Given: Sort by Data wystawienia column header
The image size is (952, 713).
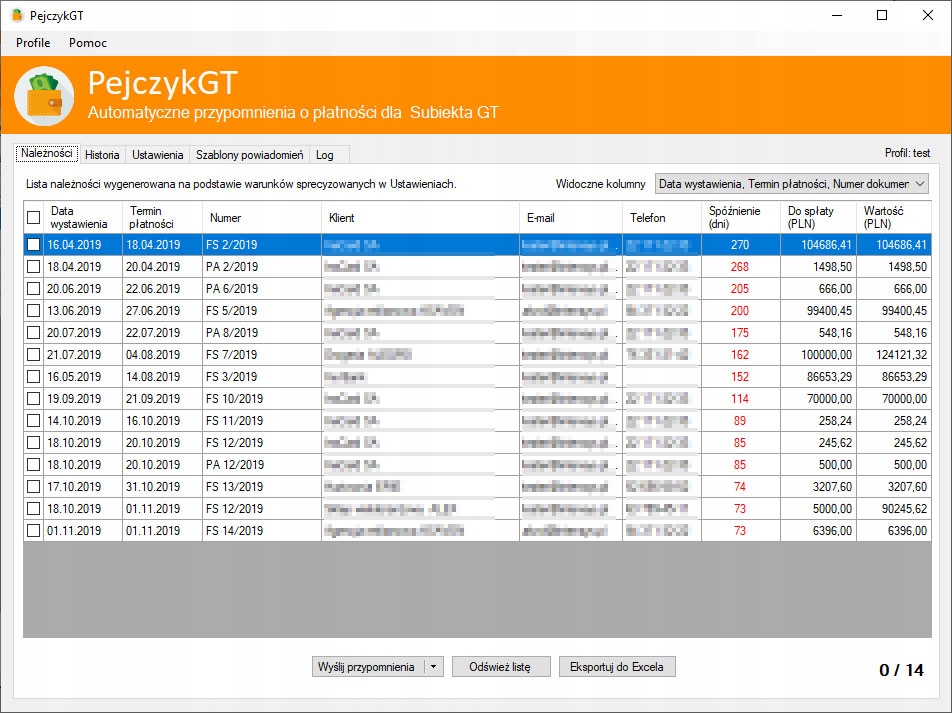Looking at the screenshot, I should 83,217.
